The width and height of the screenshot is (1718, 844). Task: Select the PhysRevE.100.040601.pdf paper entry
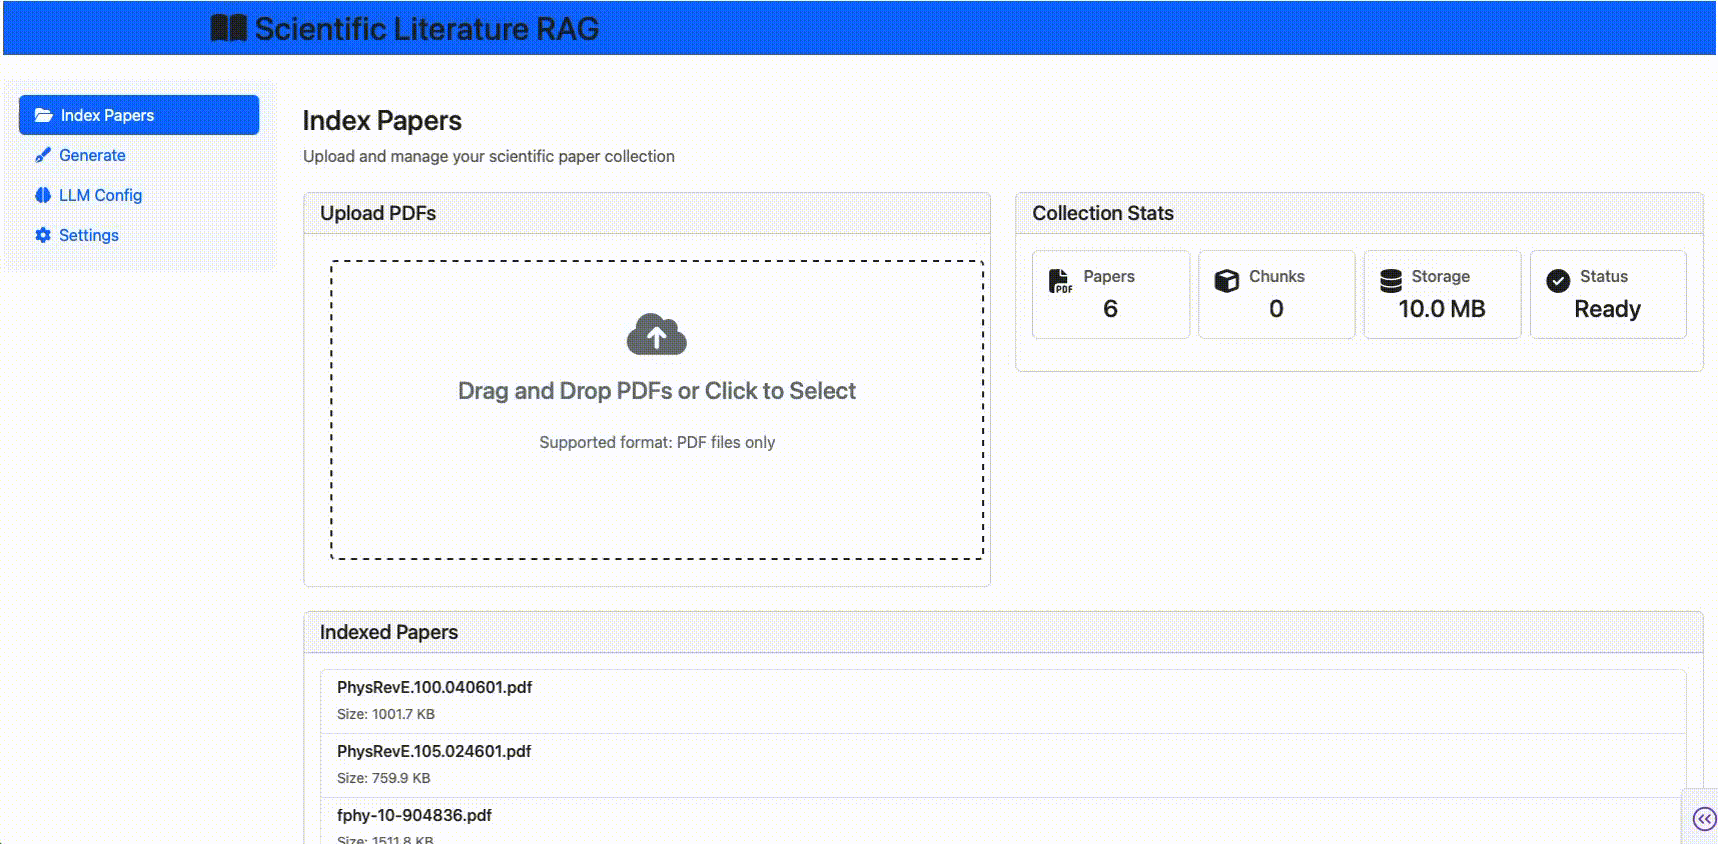click(x=434, y=688)
